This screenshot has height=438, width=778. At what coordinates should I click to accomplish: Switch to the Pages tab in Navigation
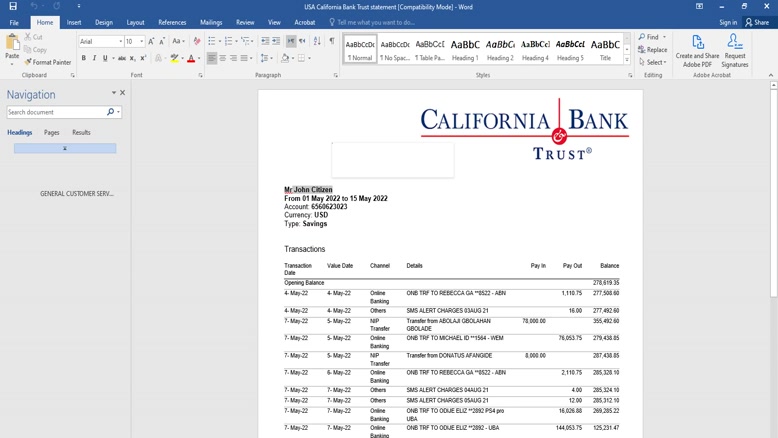coord(51,132)
